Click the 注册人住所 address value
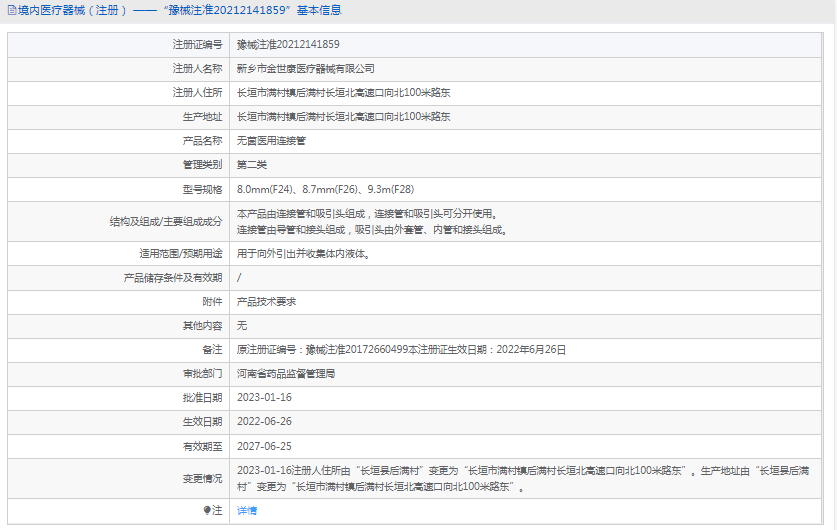Image resolution: width=837 pixels, height=530 pixels. click(x=344, y=93)
